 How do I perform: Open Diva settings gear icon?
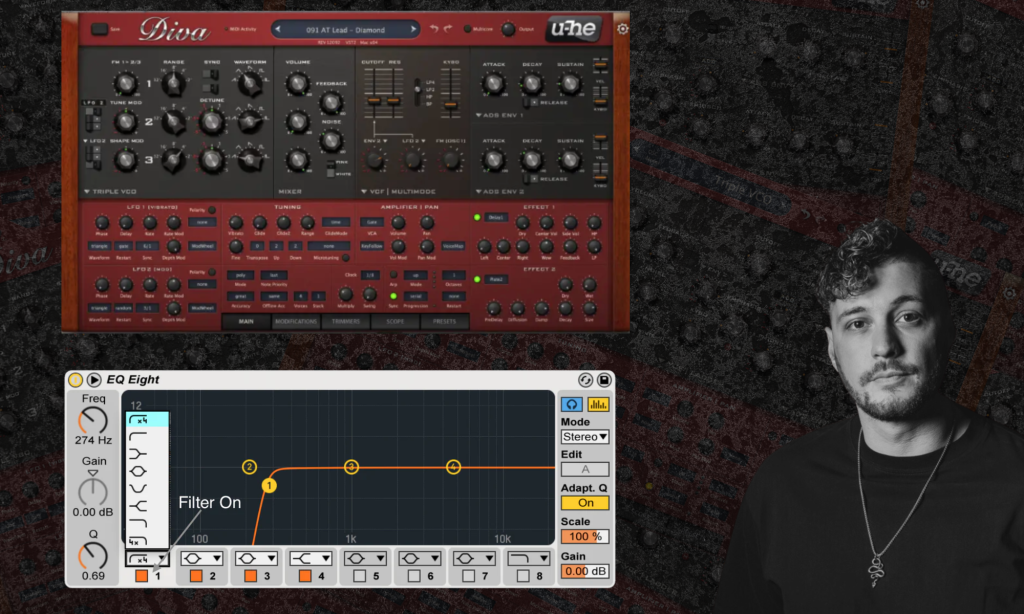622,29
